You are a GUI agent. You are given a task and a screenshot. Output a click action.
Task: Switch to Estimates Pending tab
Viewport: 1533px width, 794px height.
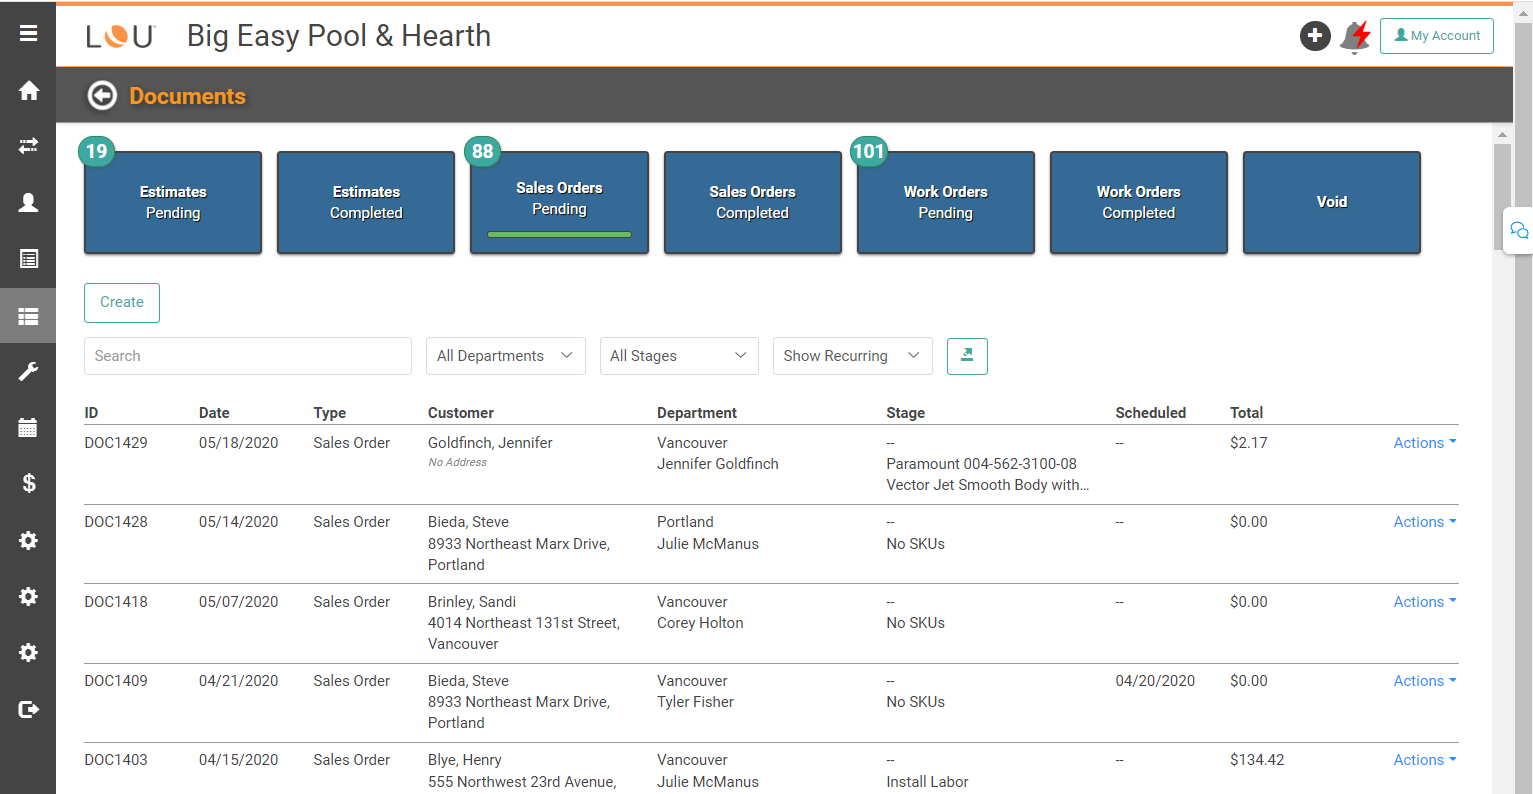173,203
